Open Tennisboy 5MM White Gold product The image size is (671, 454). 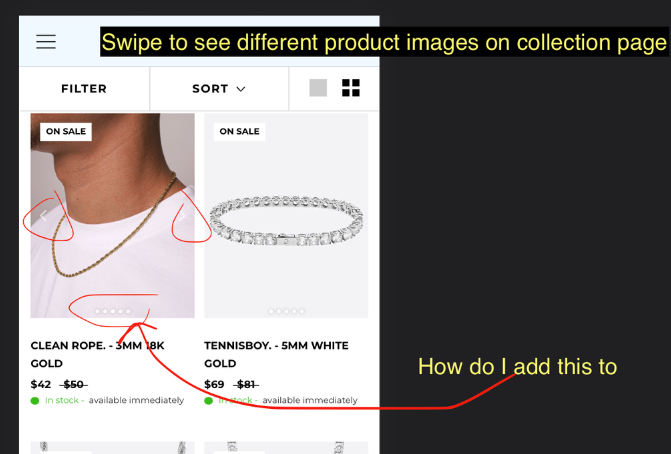click(276, 354)
